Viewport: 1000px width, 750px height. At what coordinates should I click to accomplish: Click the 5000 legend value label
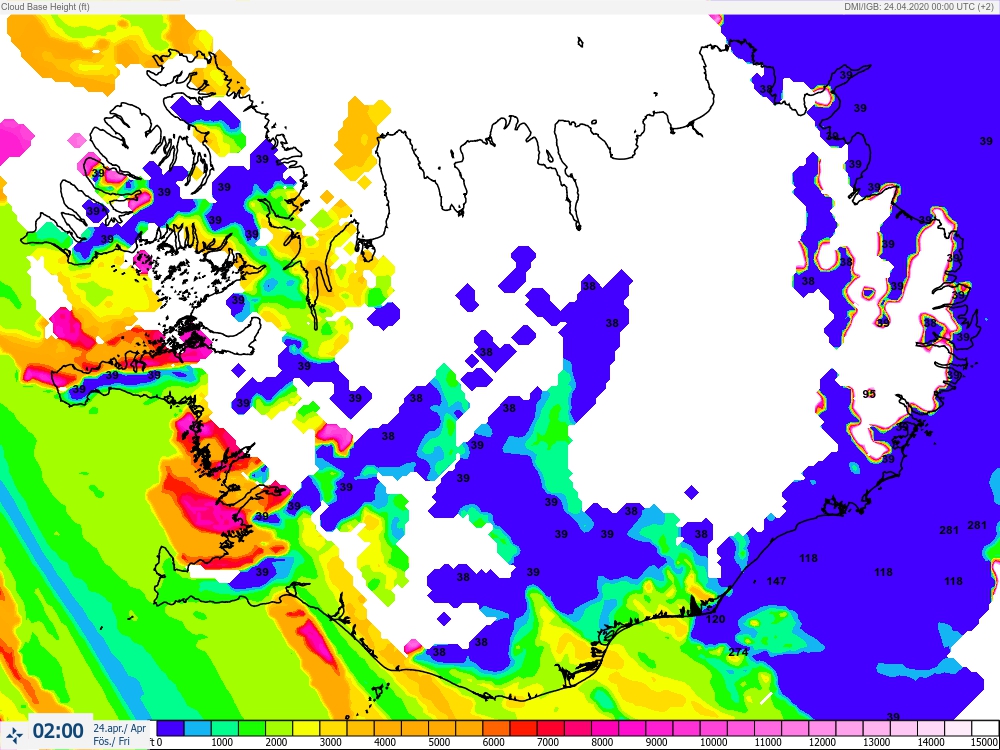pyautogui.click(x=441, y=742)
